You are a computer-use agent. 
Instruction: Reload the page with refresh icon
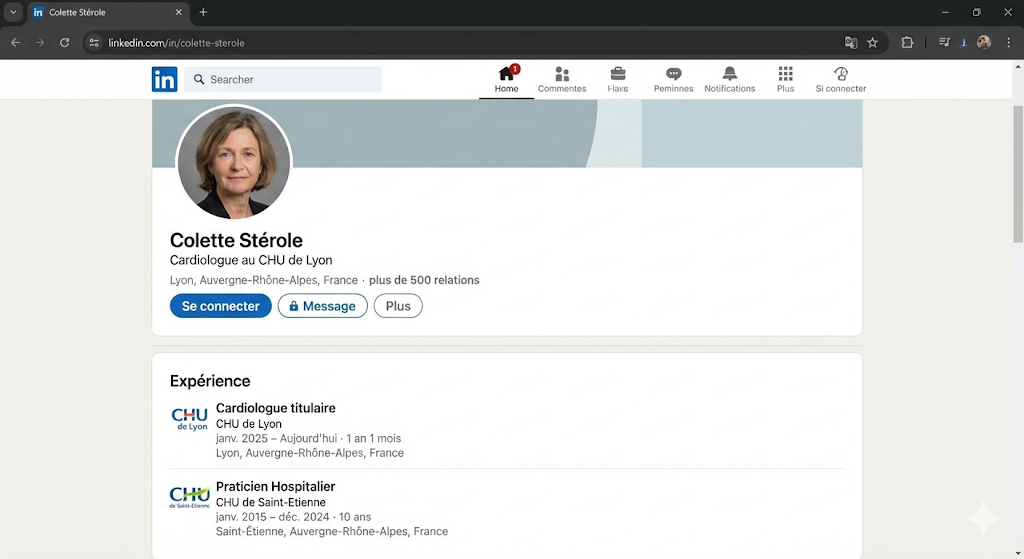tap(64, 42)
